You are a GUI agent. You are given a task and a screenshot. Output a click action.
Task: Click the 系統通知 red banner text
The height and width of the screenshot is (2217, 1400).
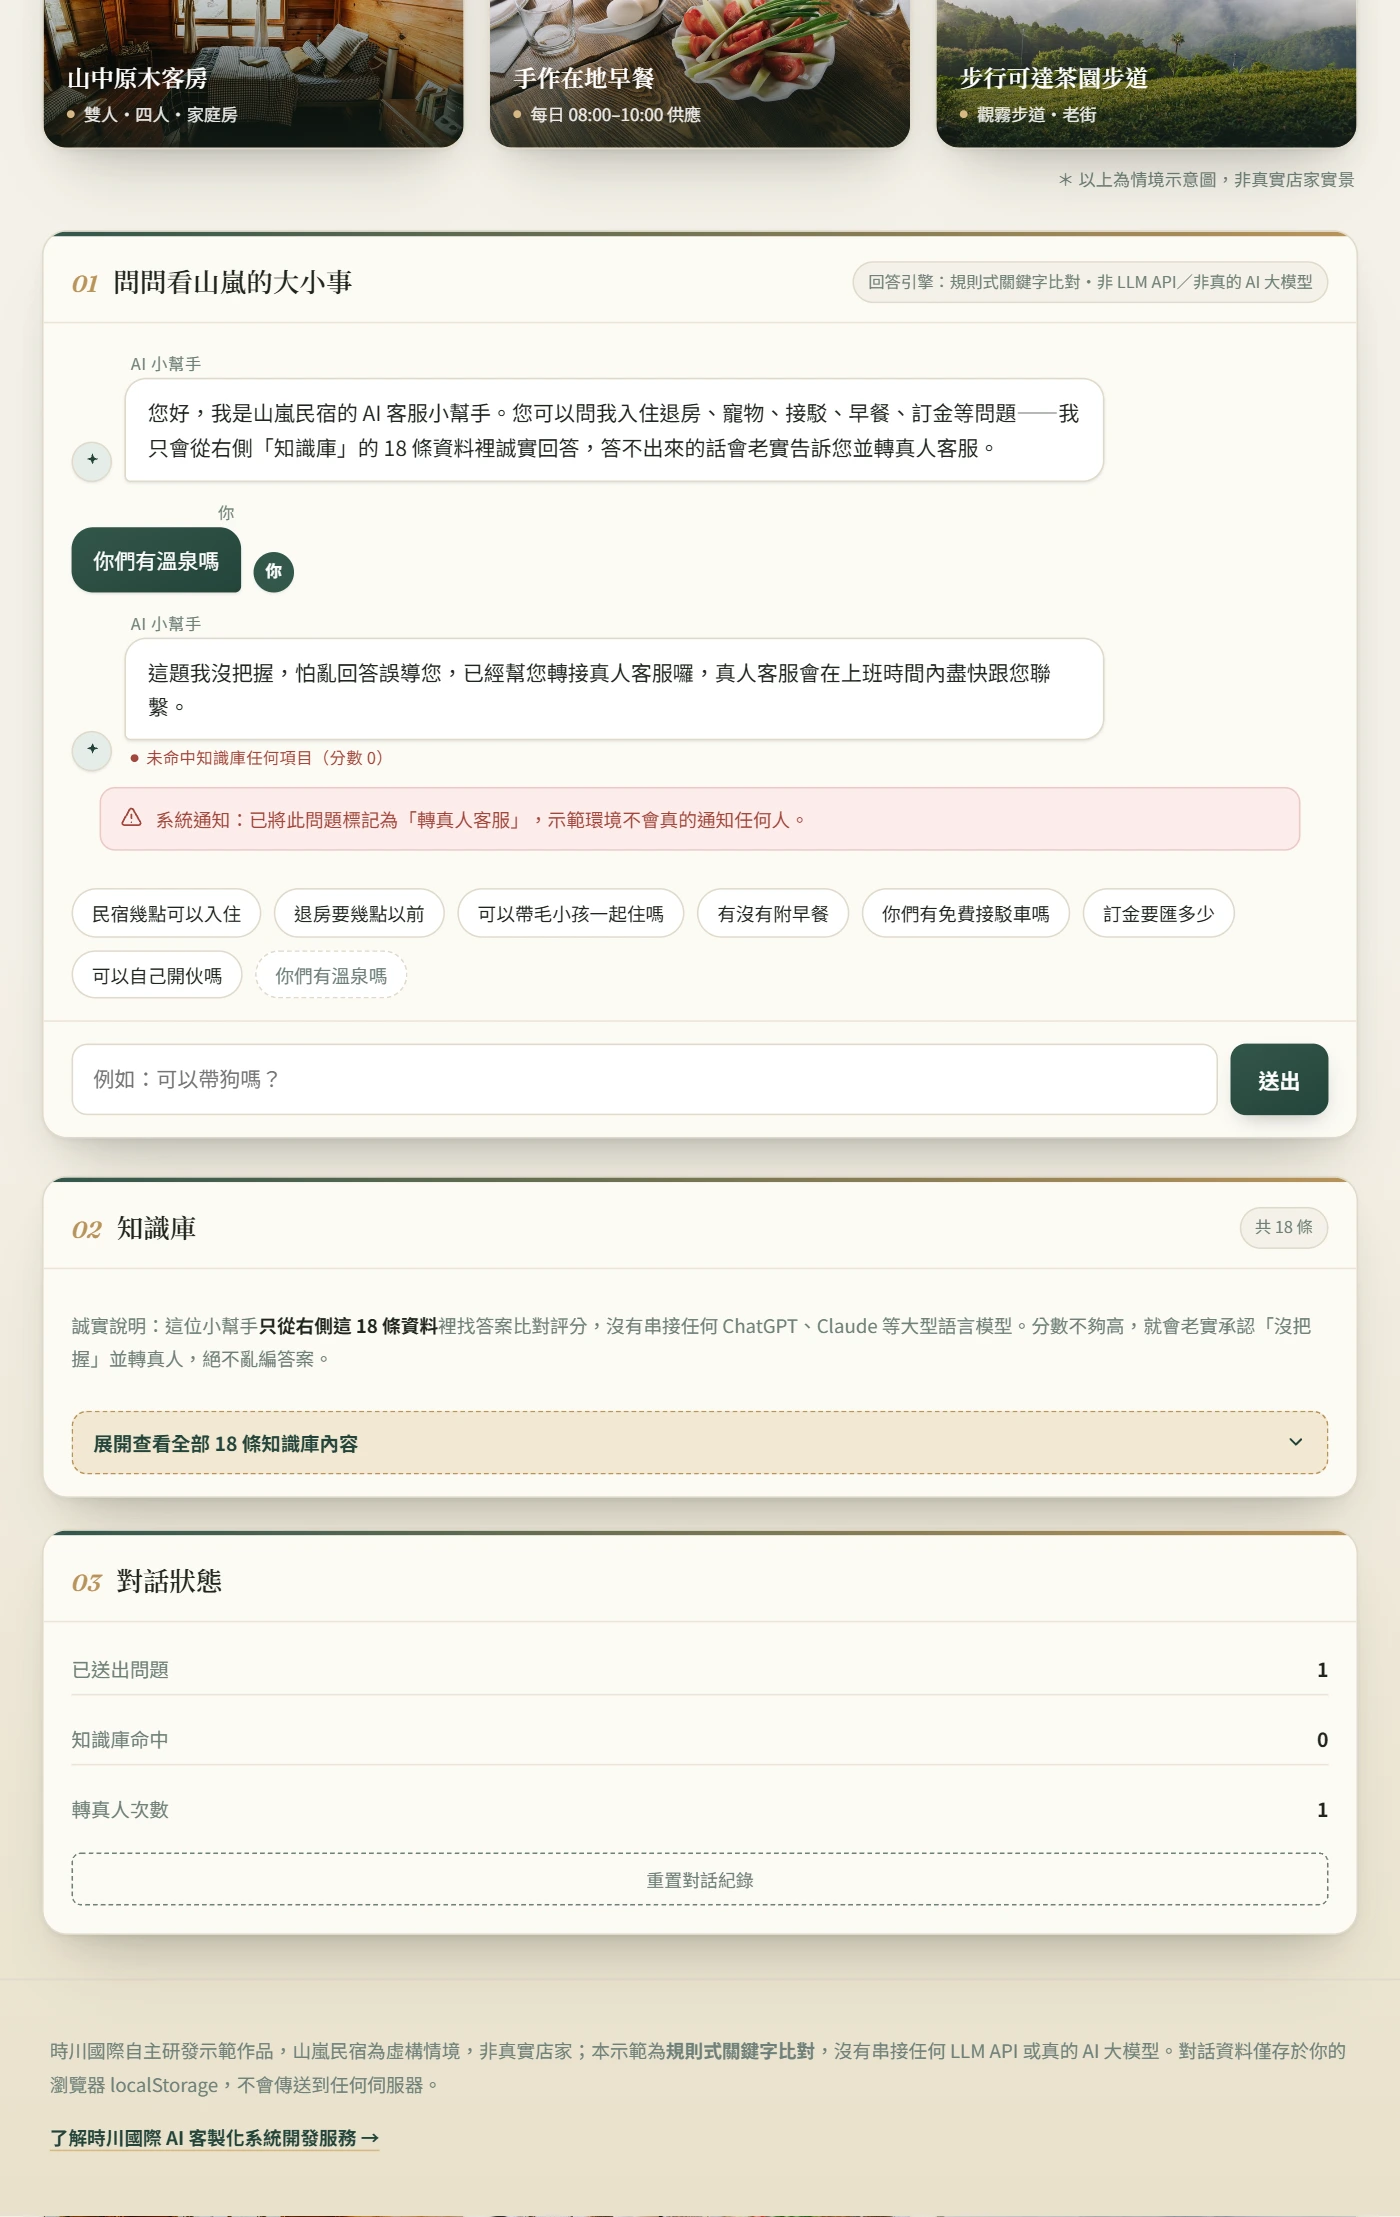coord(480,820)
